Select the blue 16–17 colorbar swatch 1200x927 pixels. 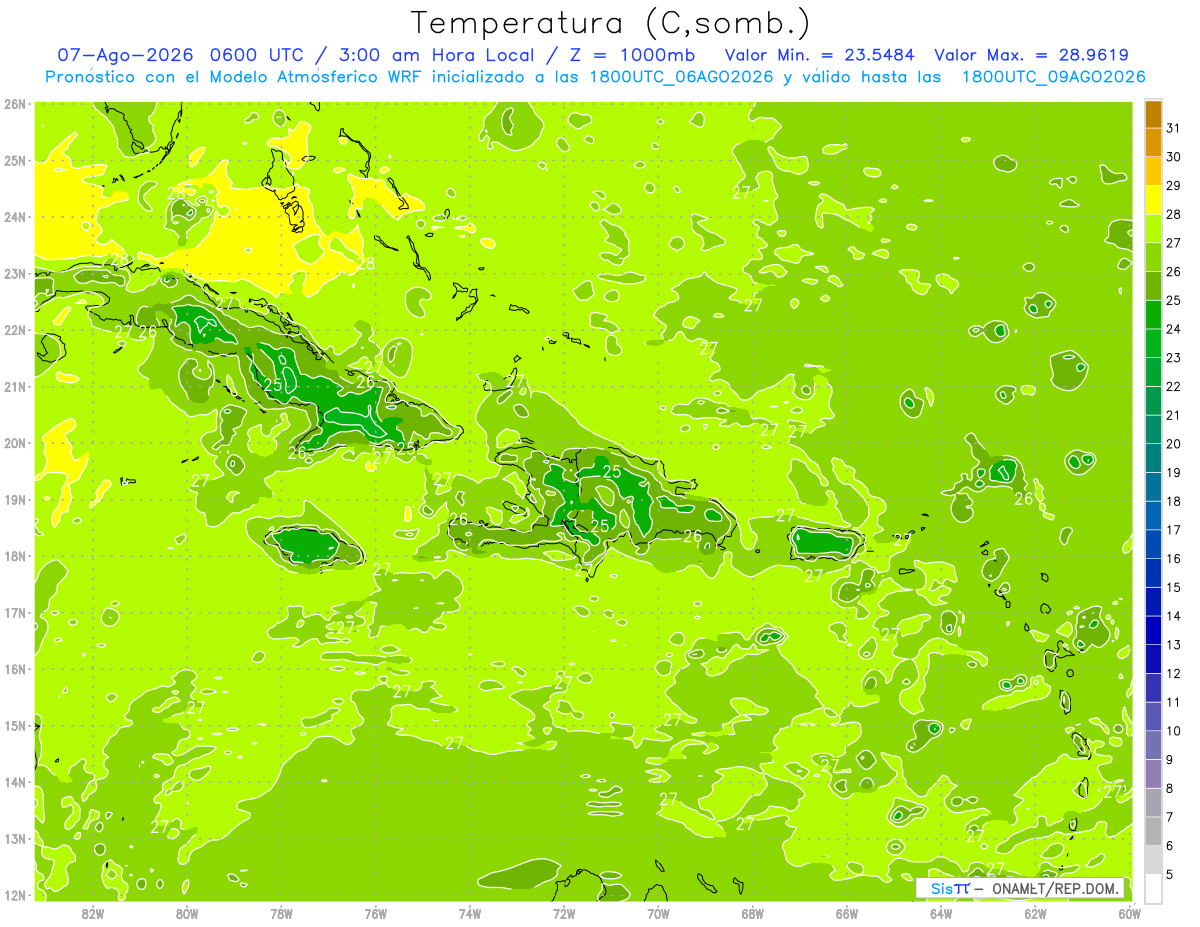point(1153,545)
